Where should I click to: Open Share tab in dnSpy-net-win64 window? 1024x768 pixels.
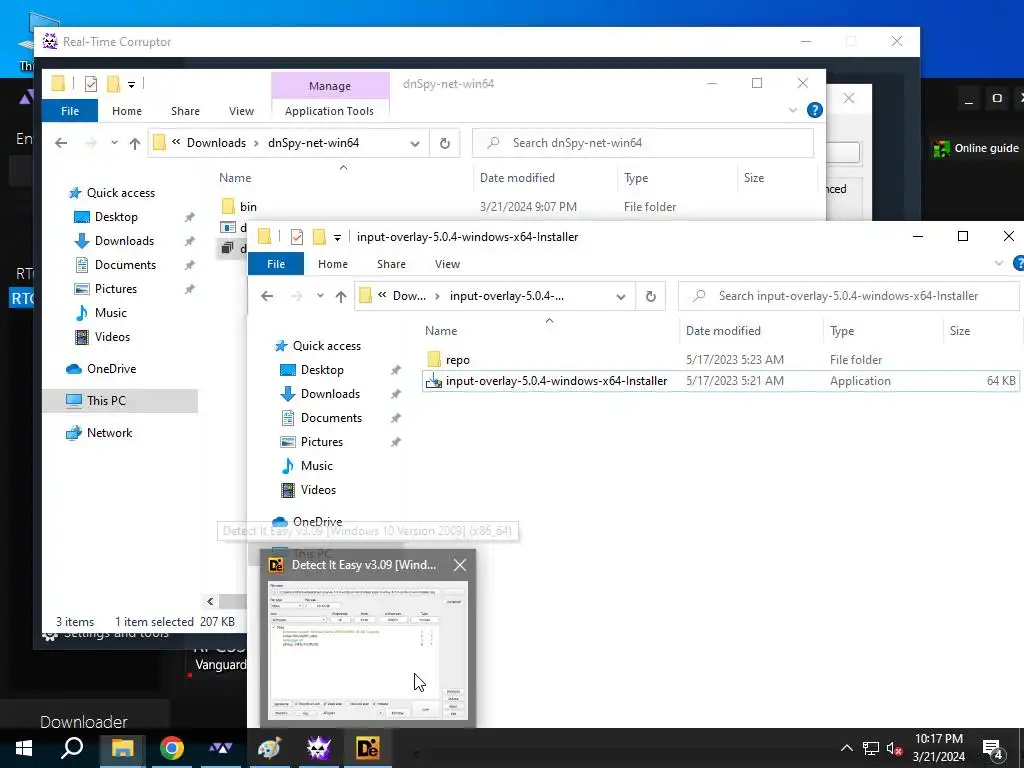coord(185,111)
